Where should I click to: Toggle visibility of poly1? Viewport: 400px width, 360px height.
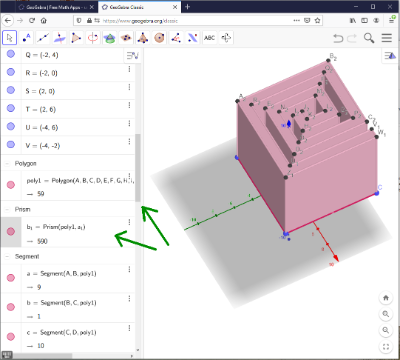click(x=11, y=185)
